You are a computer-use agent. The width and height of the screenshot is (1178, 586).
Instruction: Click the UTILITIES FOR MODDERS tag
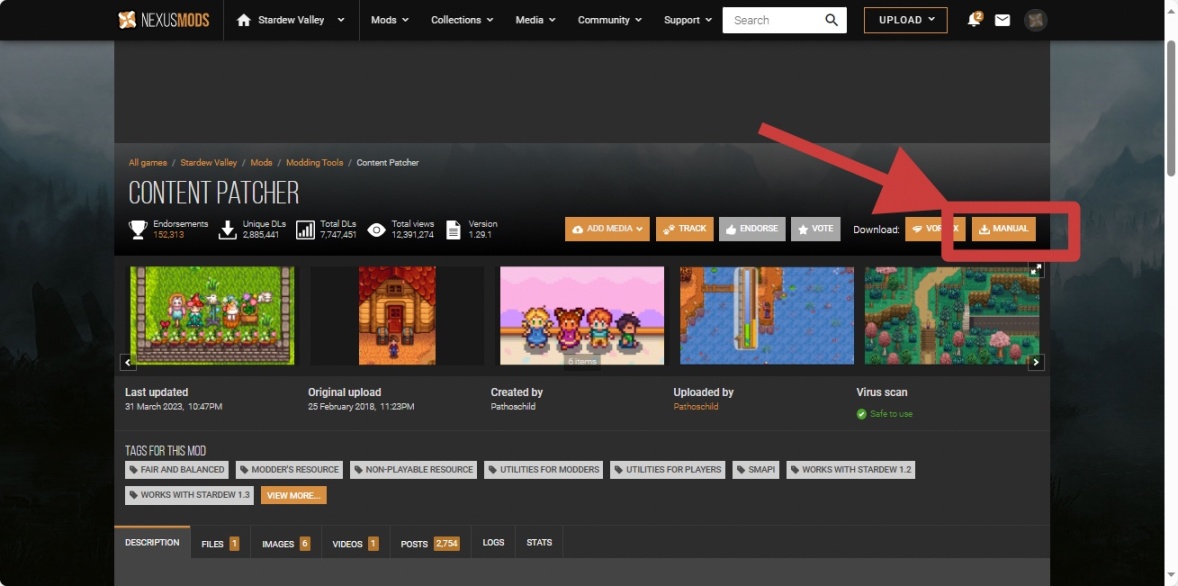[544, 470]
